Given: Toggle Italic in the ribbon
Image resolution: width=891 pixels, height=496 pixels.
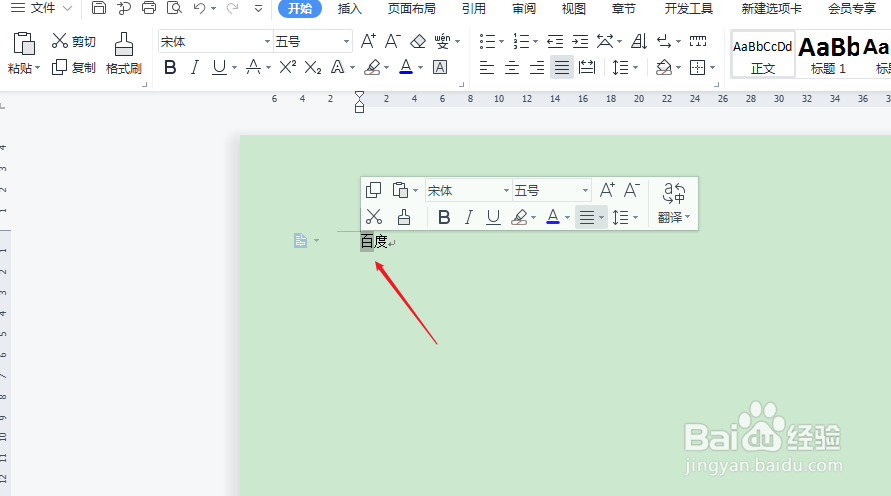Looking at the screenshot, I should pyautogui.click(x=195, y=68).
